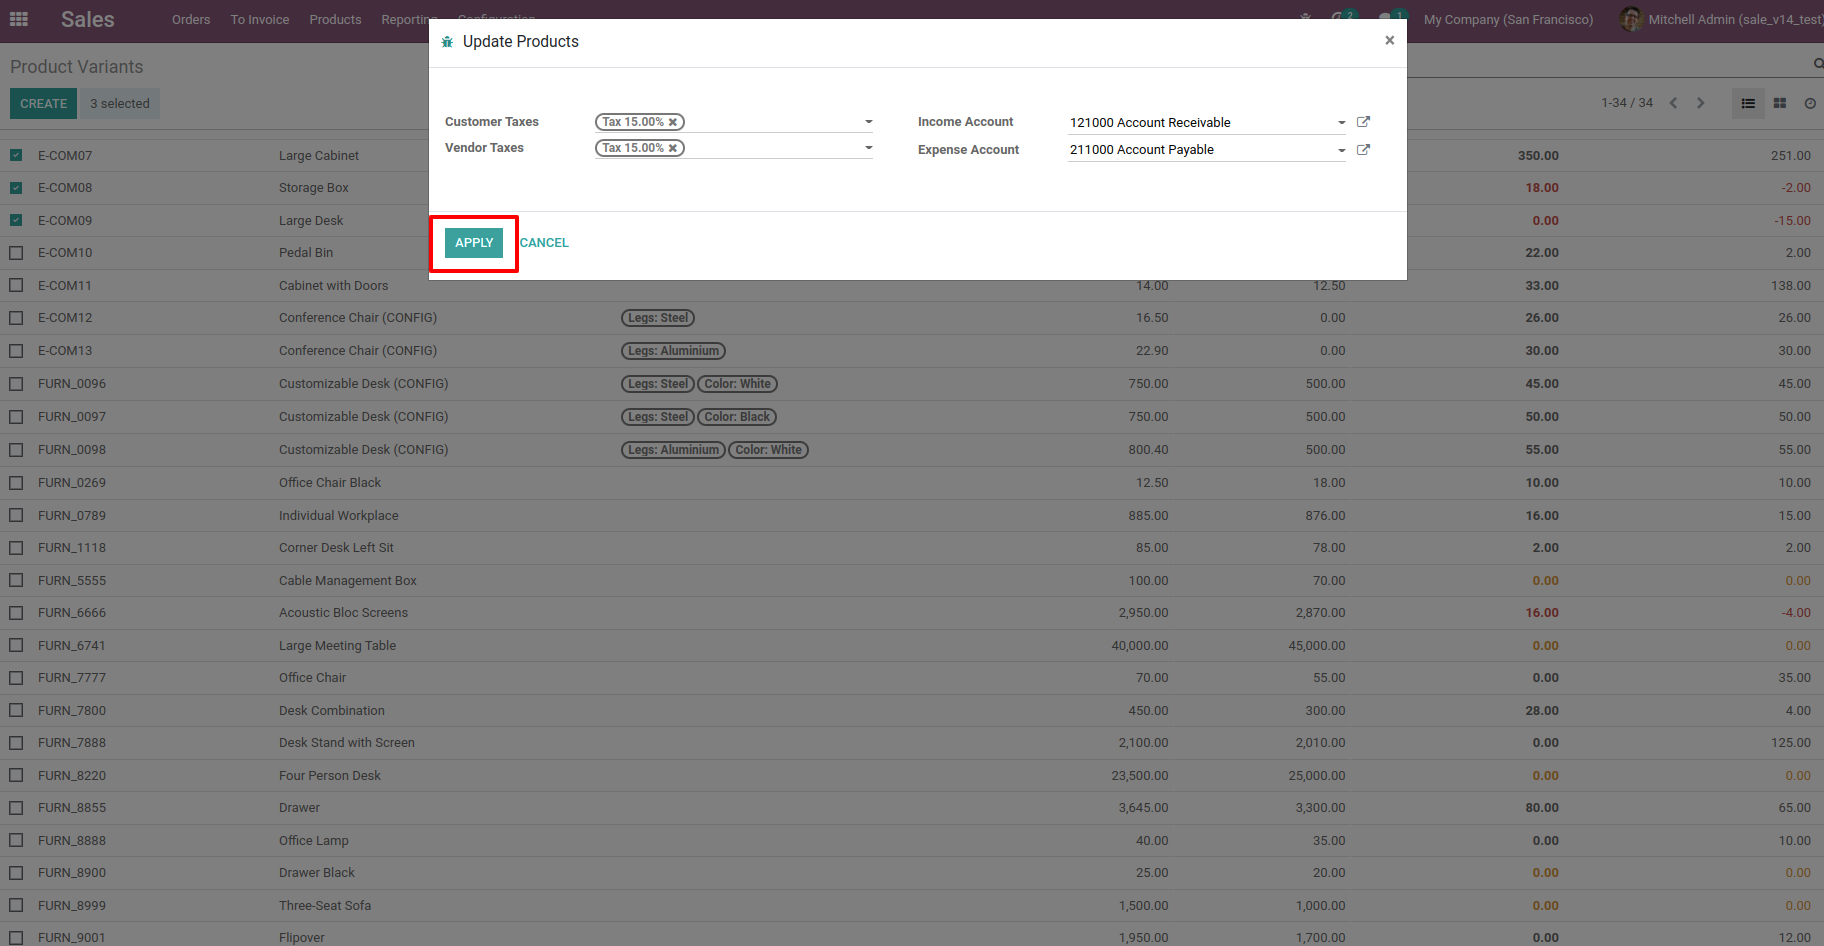Select the FURN_0269 Office Chair Black checkbox

point(16,482)
